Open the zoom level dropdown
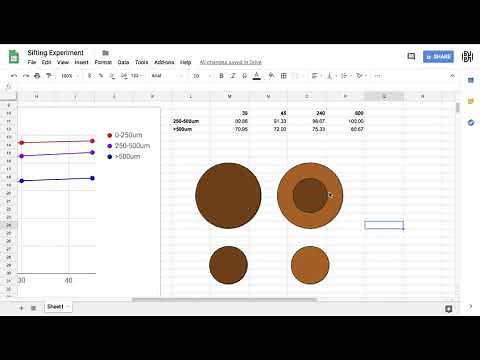 tap(70, 76)
